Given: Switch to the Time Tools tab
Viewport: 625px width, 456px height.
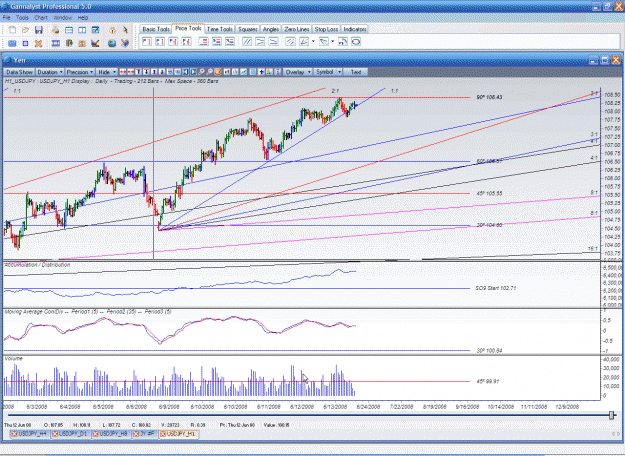Looking at the screenshot, I should pyautogui.click(x=220, y=29).
